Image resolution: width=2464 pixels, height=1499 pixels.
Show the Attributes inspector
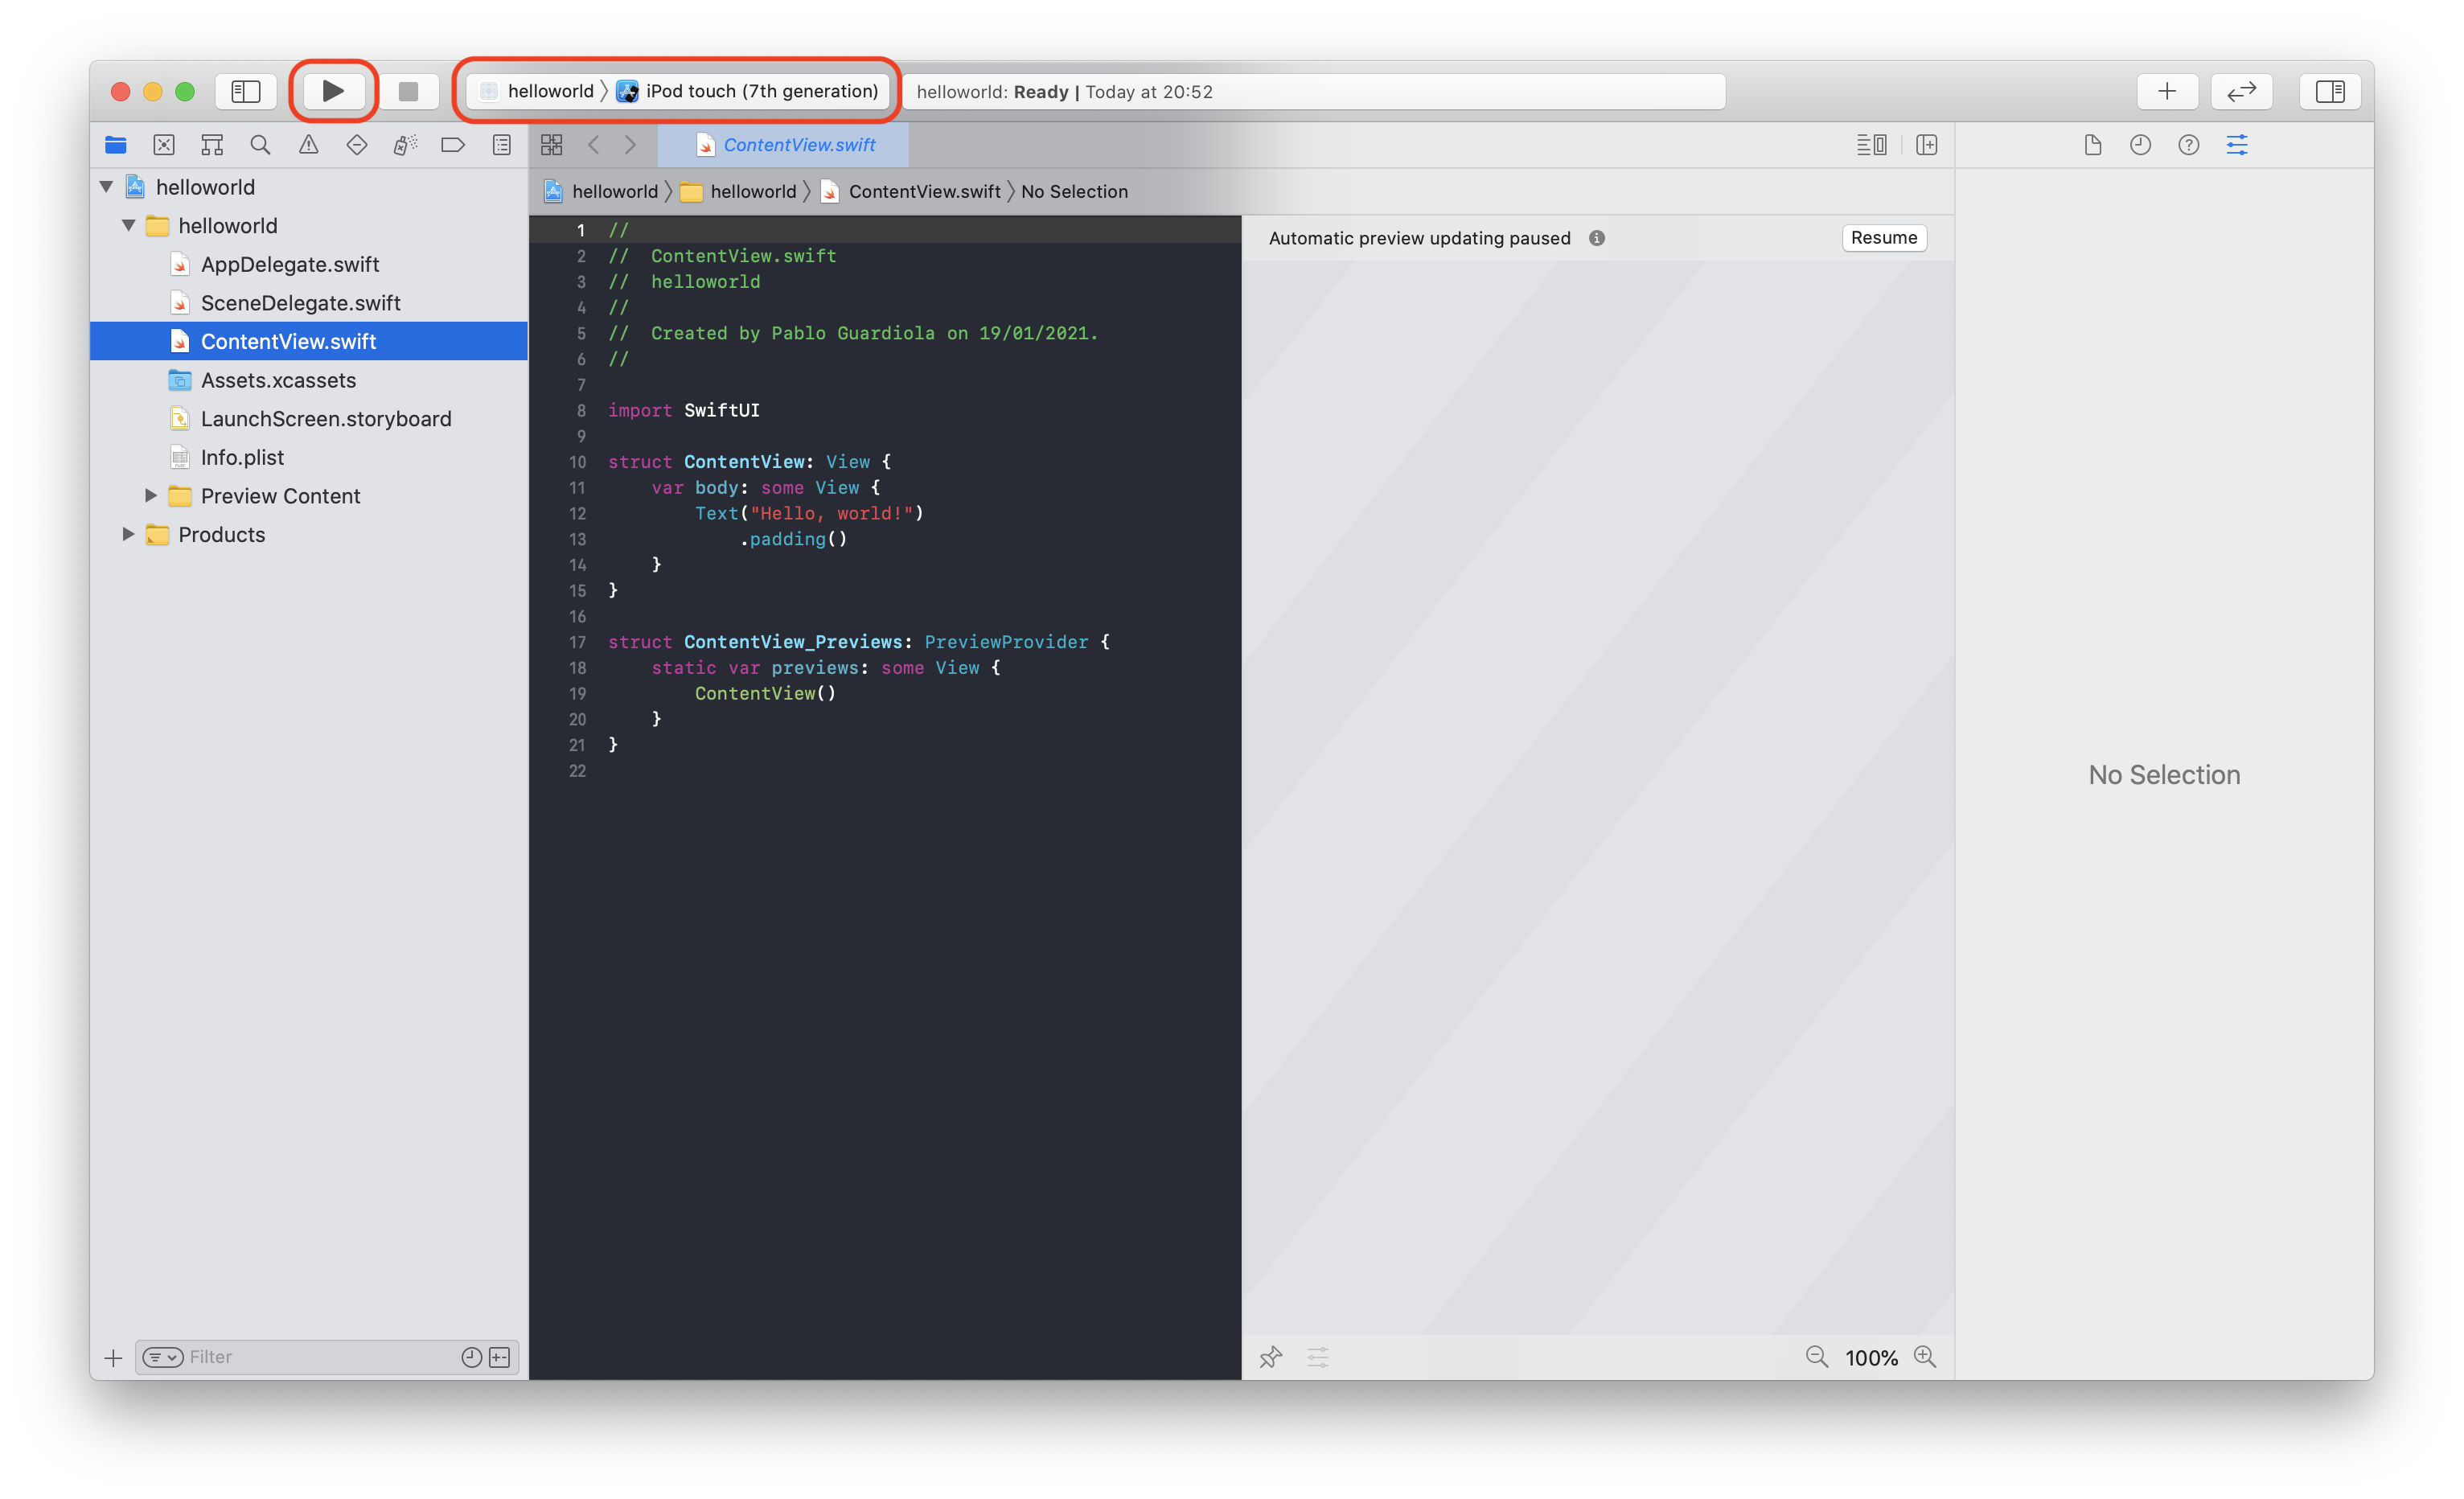tap(2237, 145)
